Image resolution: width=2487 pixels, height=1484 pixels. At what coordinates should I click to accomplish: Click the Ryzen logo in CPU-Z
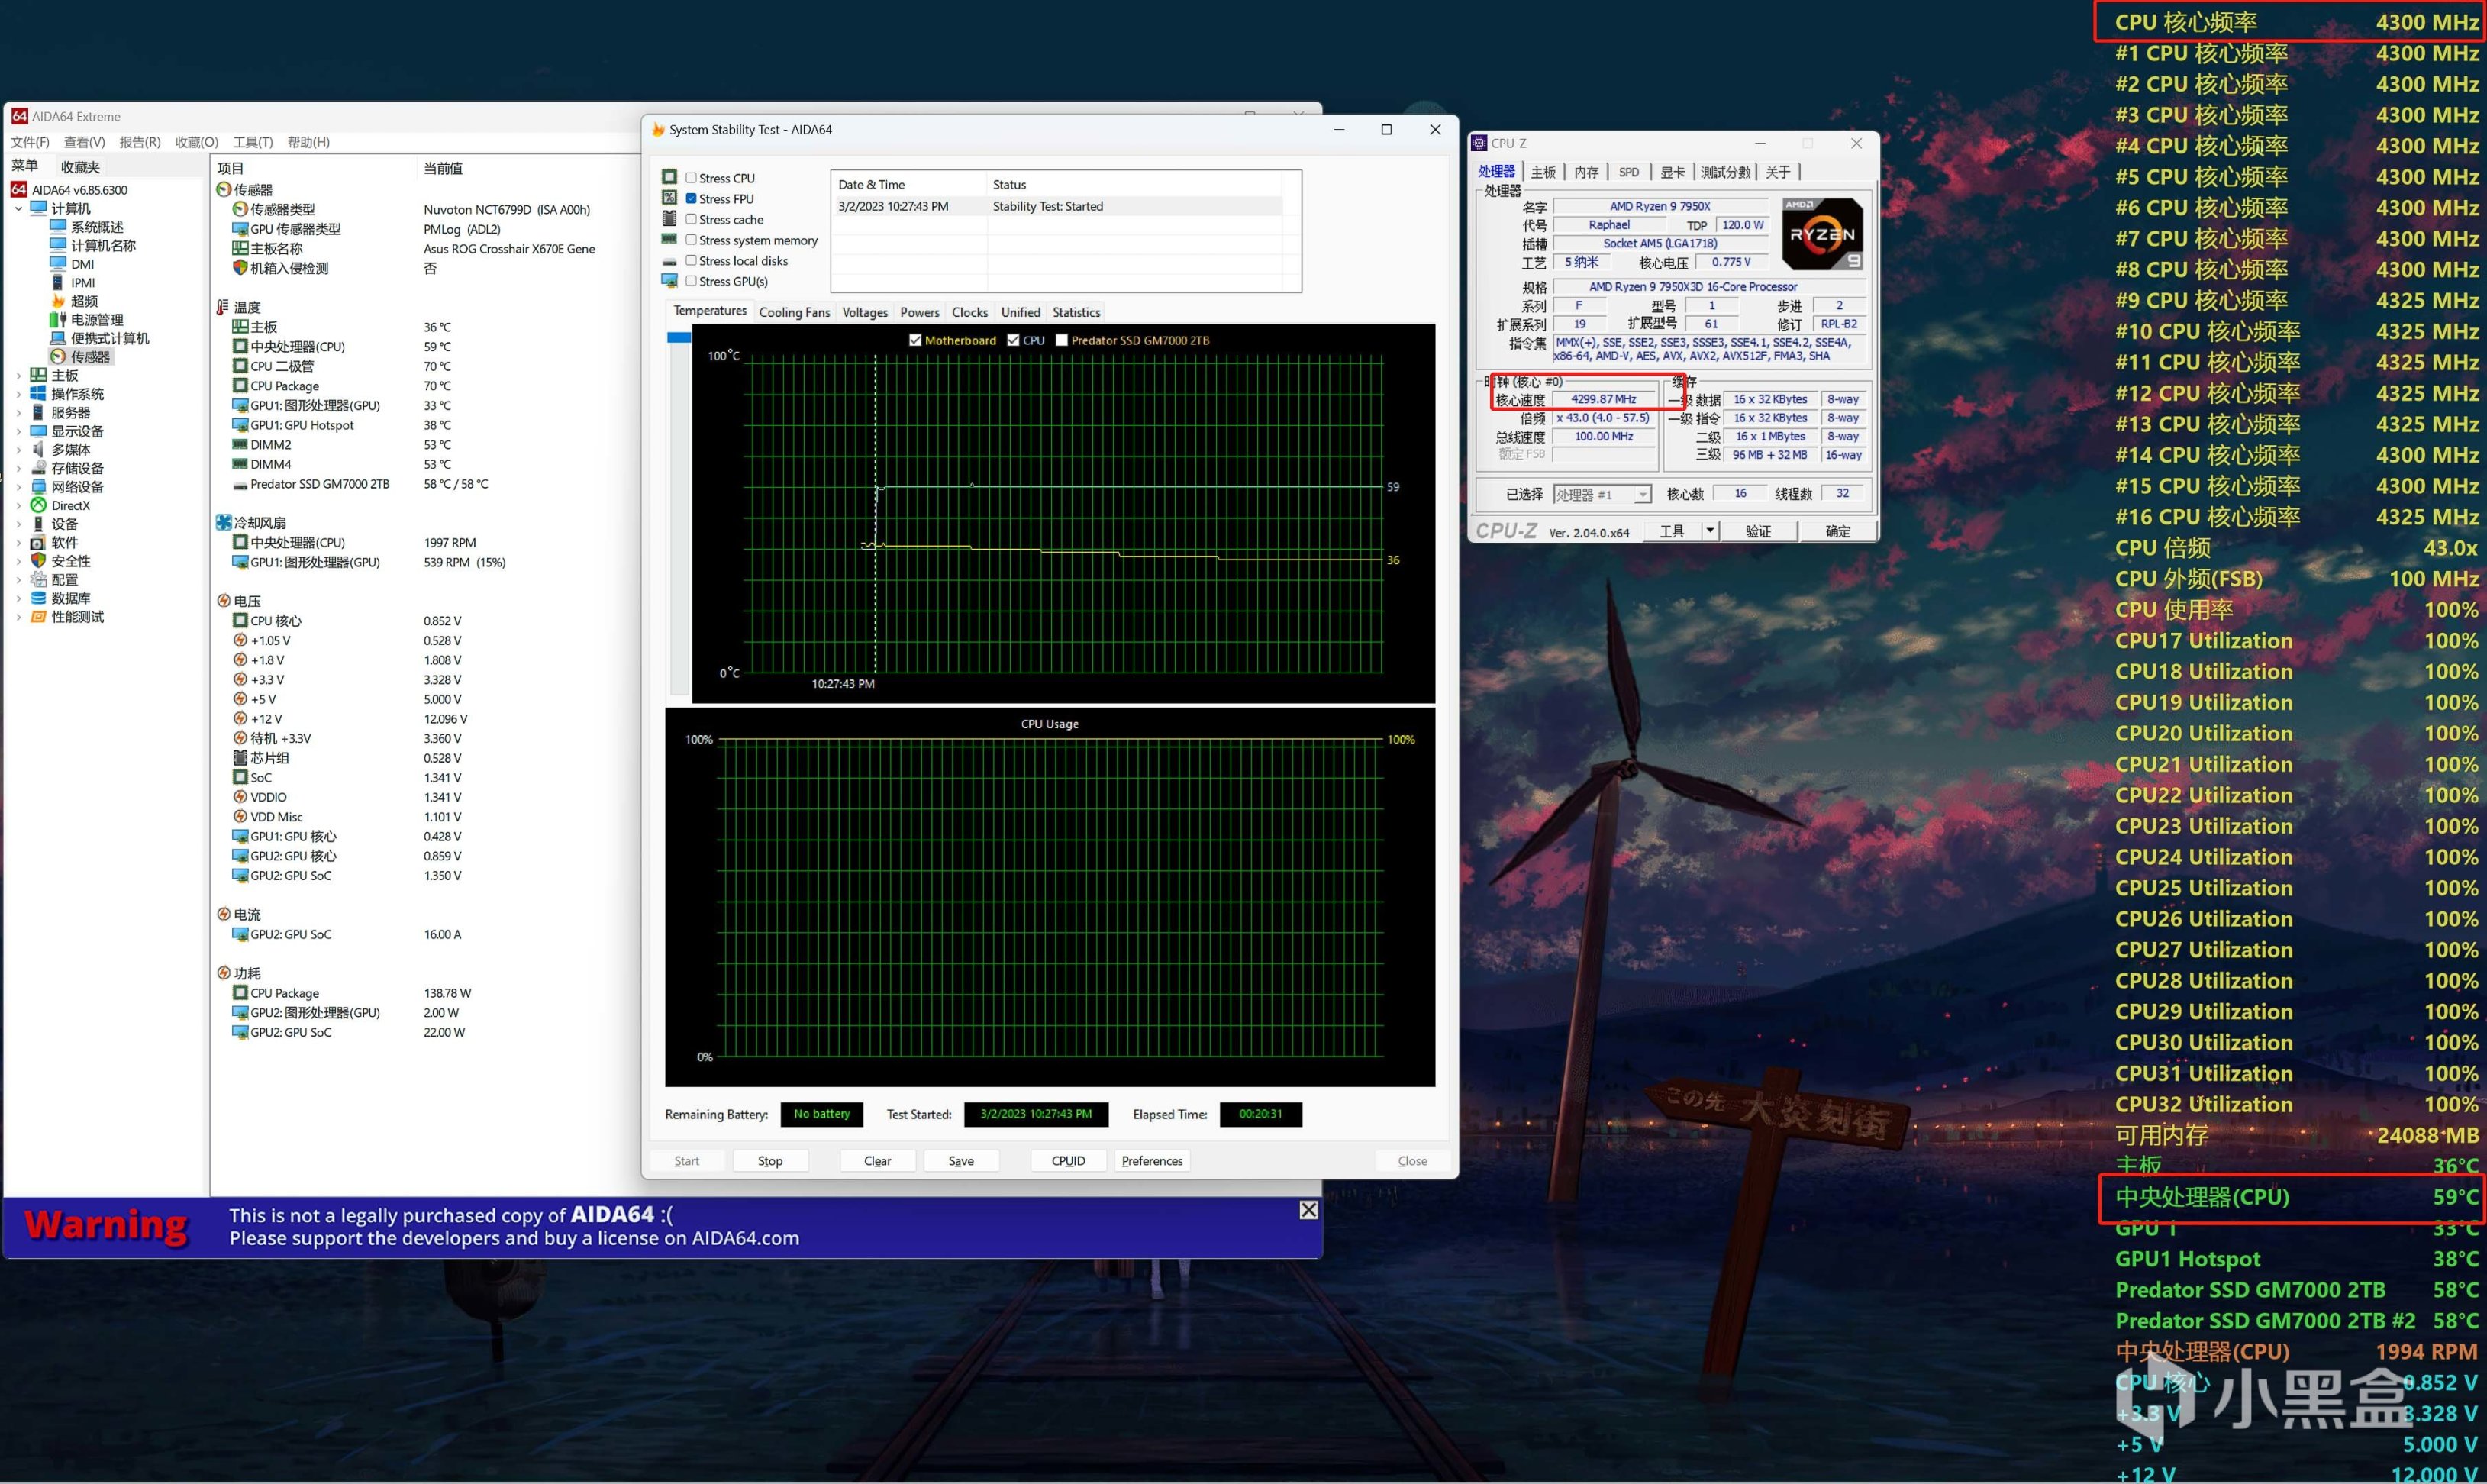(x=1822, y=234)
